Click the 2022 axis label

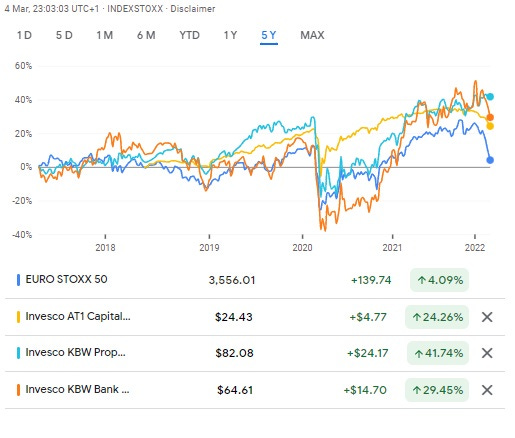click(x=475, y=248)
